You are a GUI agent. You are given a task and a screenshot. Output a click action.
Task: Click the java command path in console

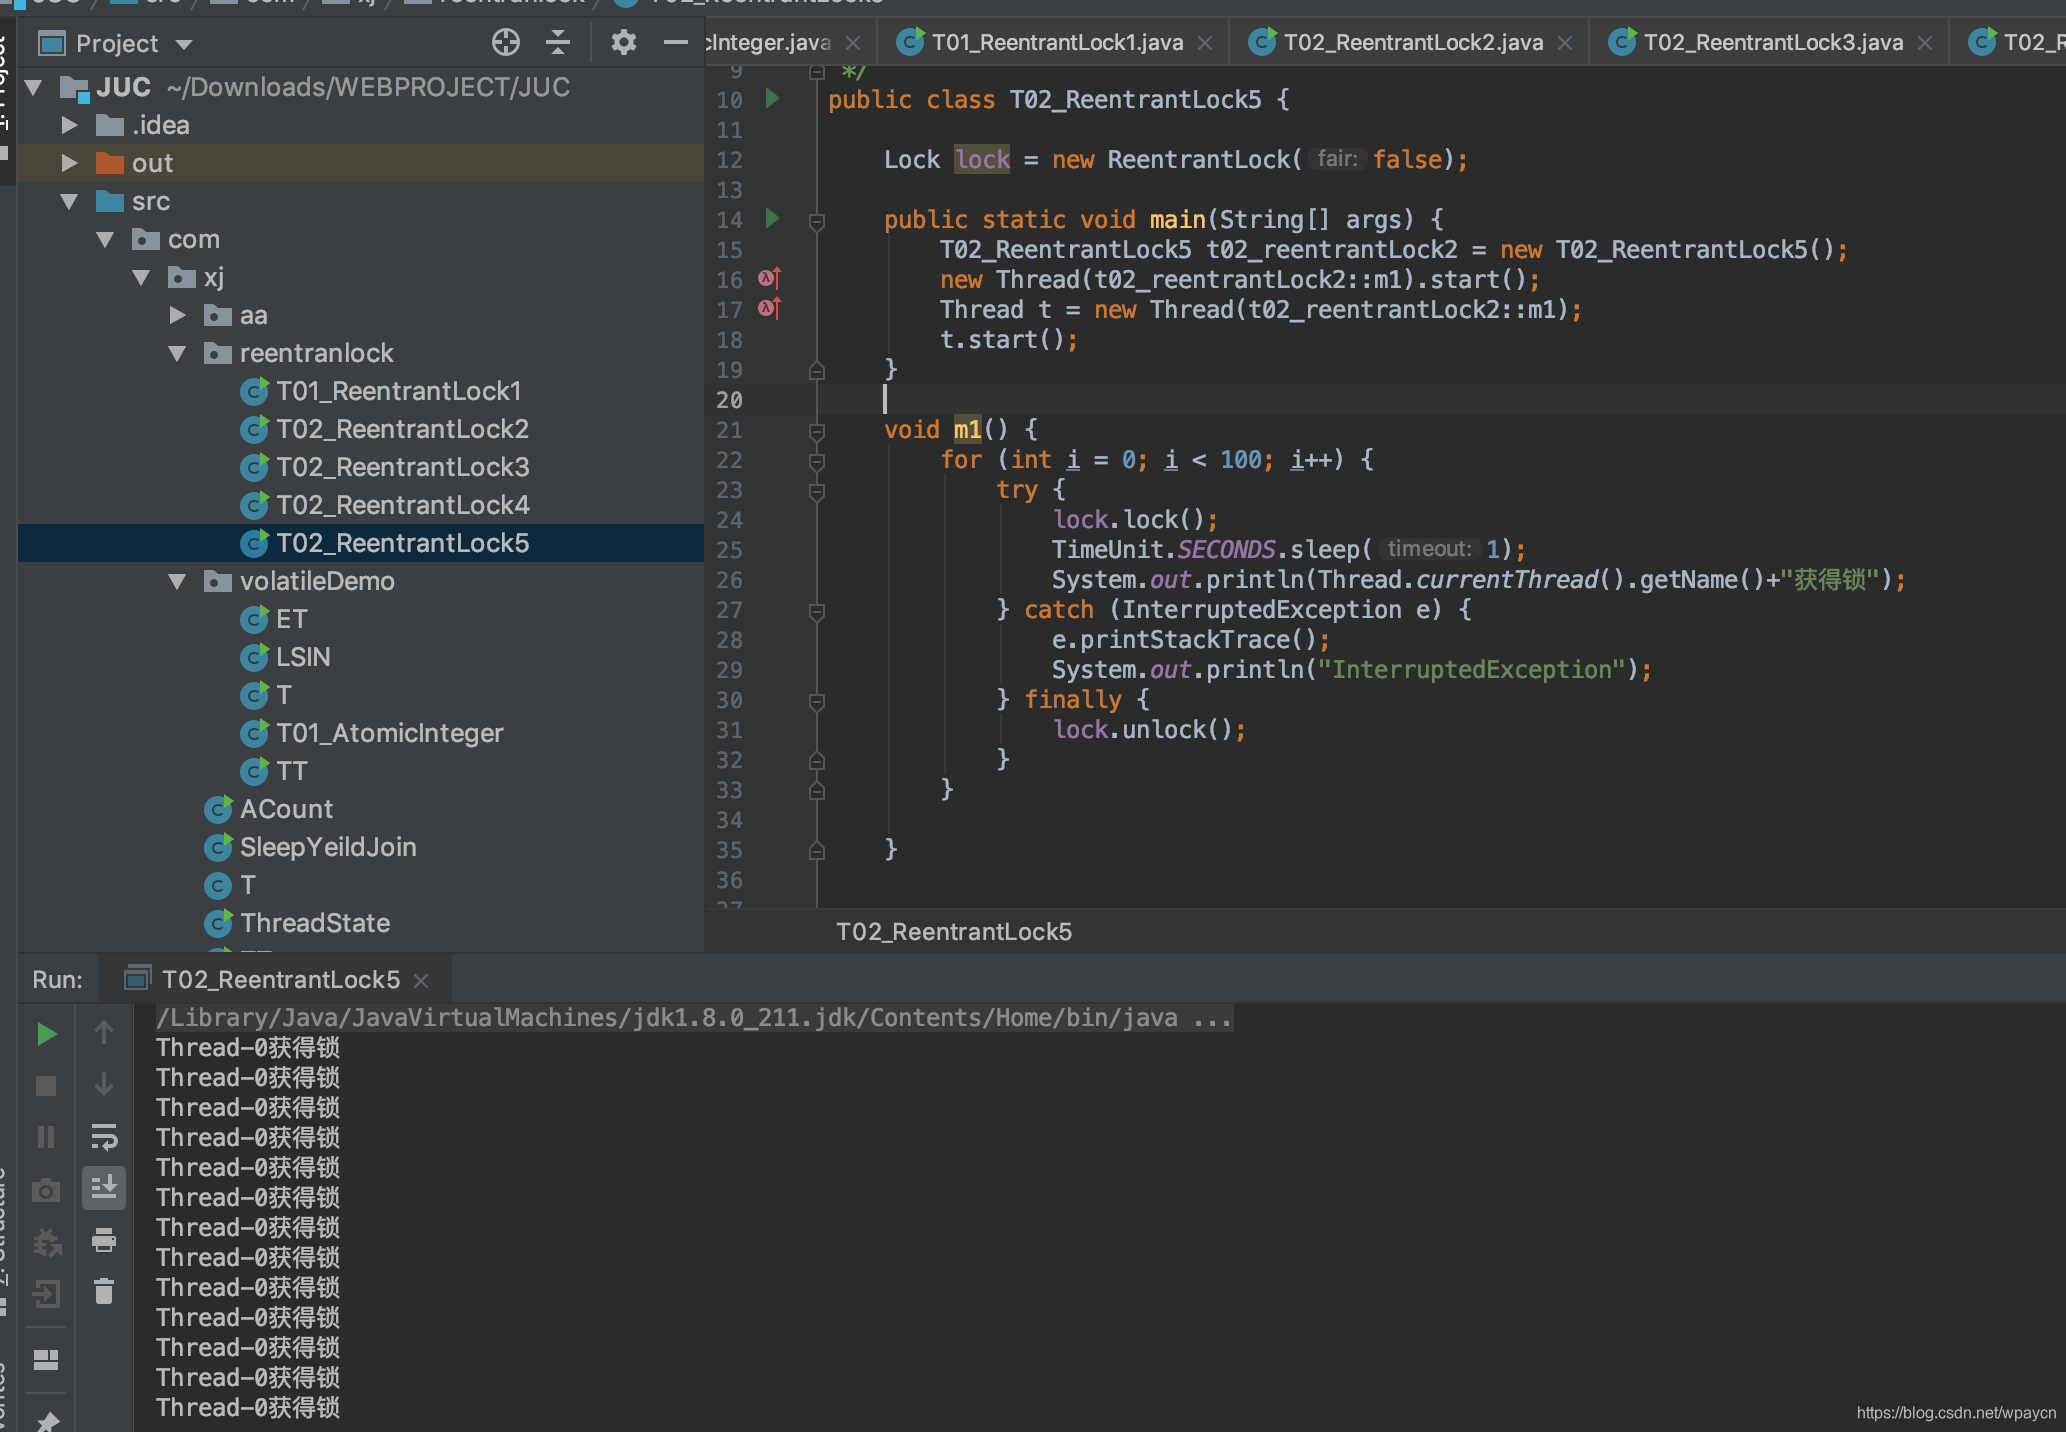694,1018
